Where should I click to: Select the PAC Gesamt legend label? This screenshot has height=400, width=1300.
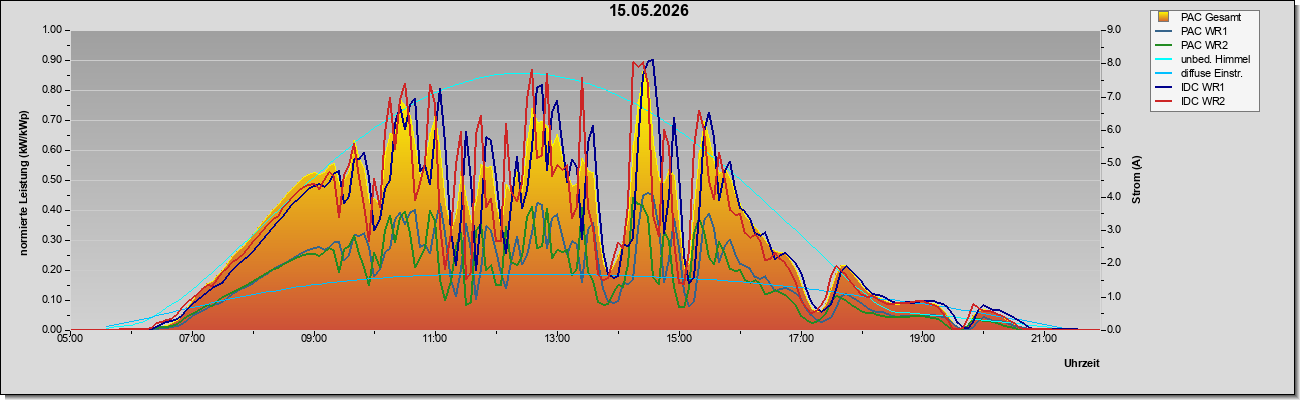click(x=1212, y=17)
